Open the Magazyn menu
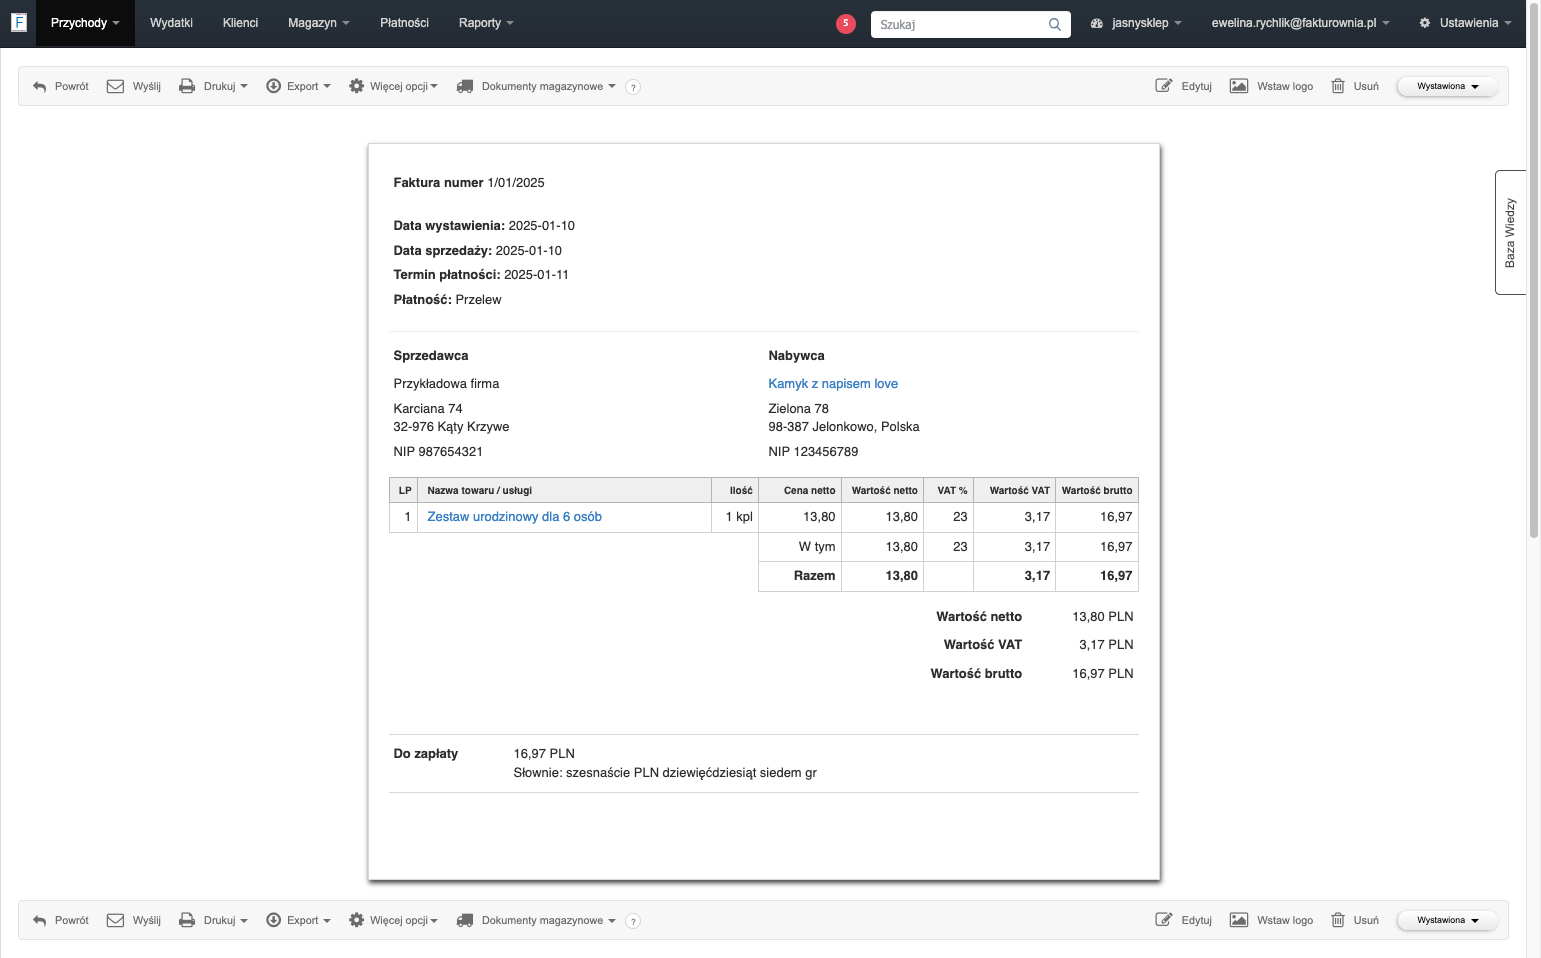1541x958 pixels. [319, 23]
